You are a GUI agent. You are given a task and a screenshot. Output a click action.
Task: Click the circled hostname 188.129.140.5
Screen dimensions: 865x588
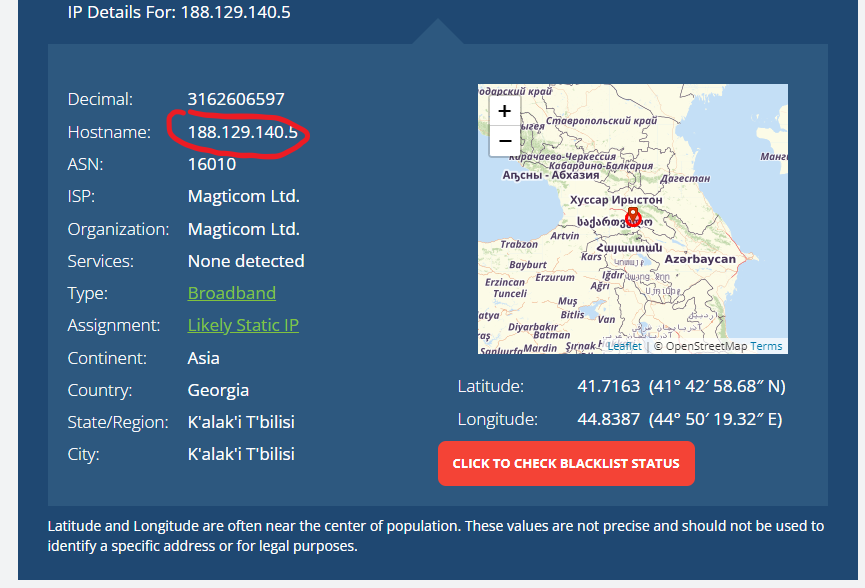click(243, 132)
